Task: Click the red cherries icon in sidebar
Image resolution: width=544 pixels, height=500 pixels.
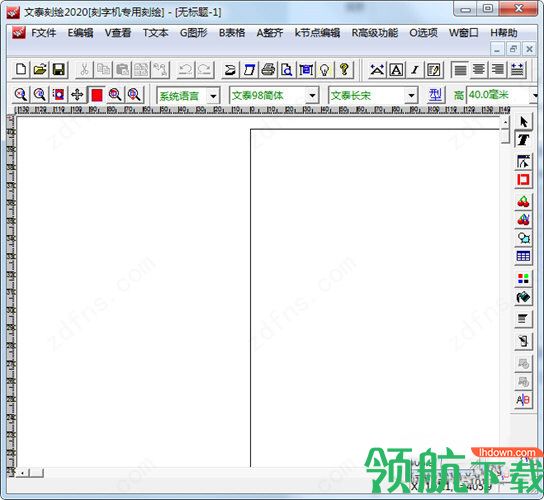Action: (x=523, y=201)
